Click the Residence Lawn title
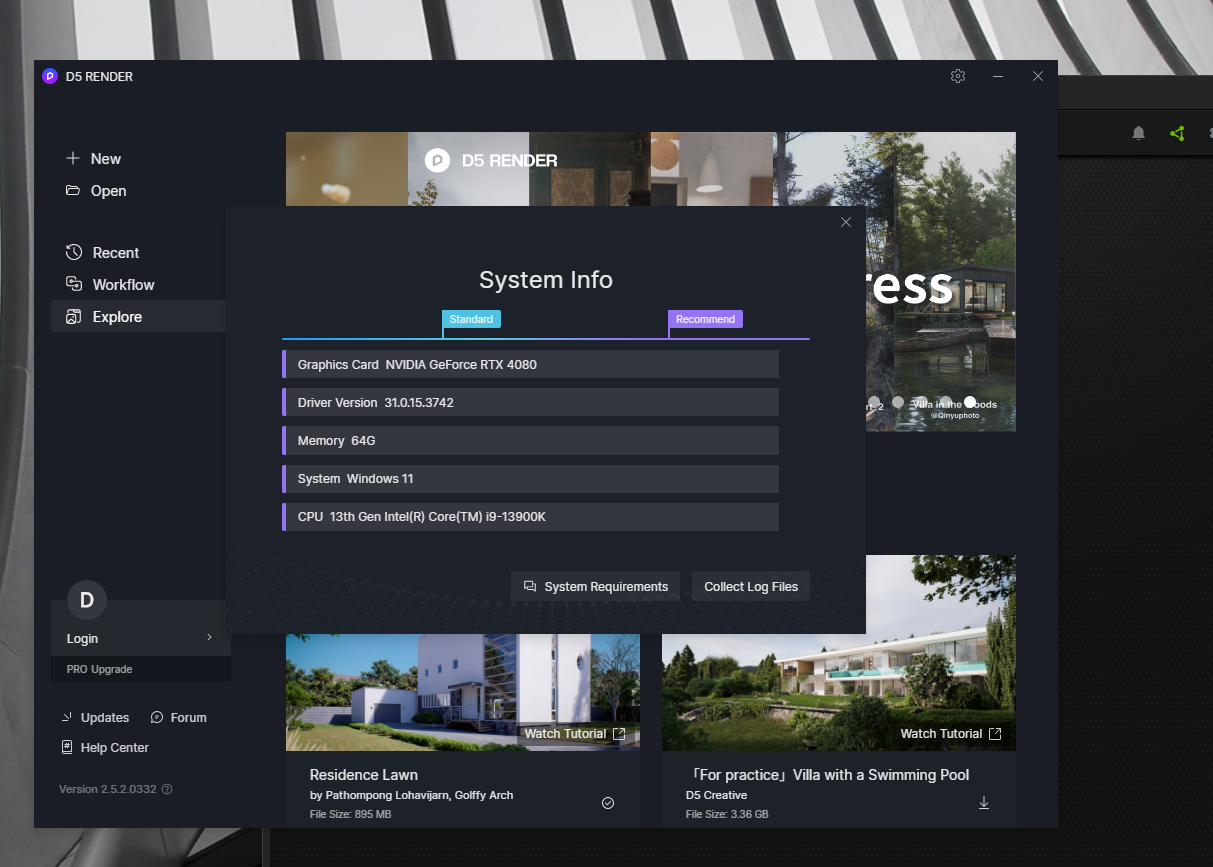 [x=364, y=775]
